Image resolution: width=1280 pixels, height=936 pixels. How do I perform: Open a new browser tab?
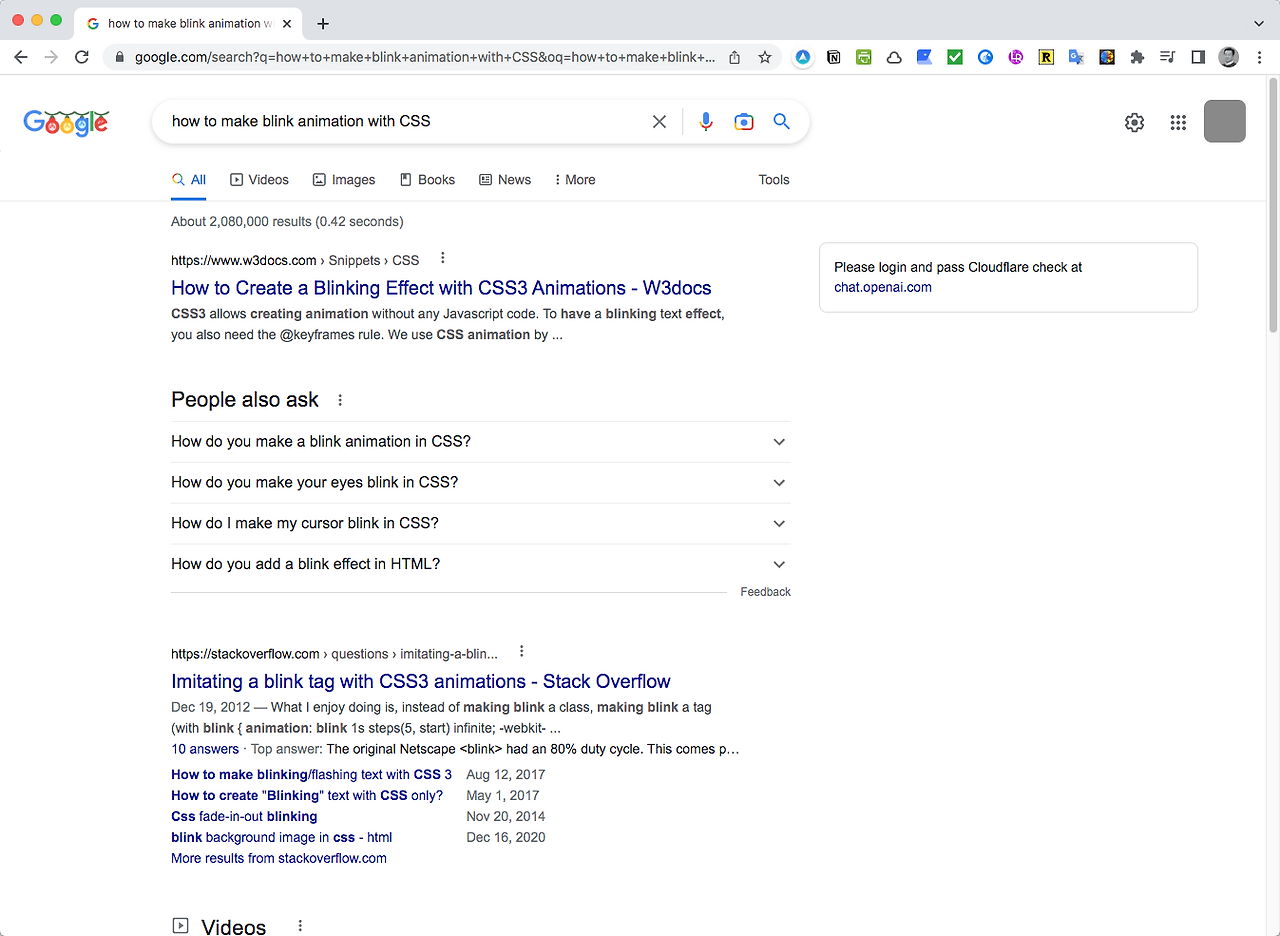point(323,24)
